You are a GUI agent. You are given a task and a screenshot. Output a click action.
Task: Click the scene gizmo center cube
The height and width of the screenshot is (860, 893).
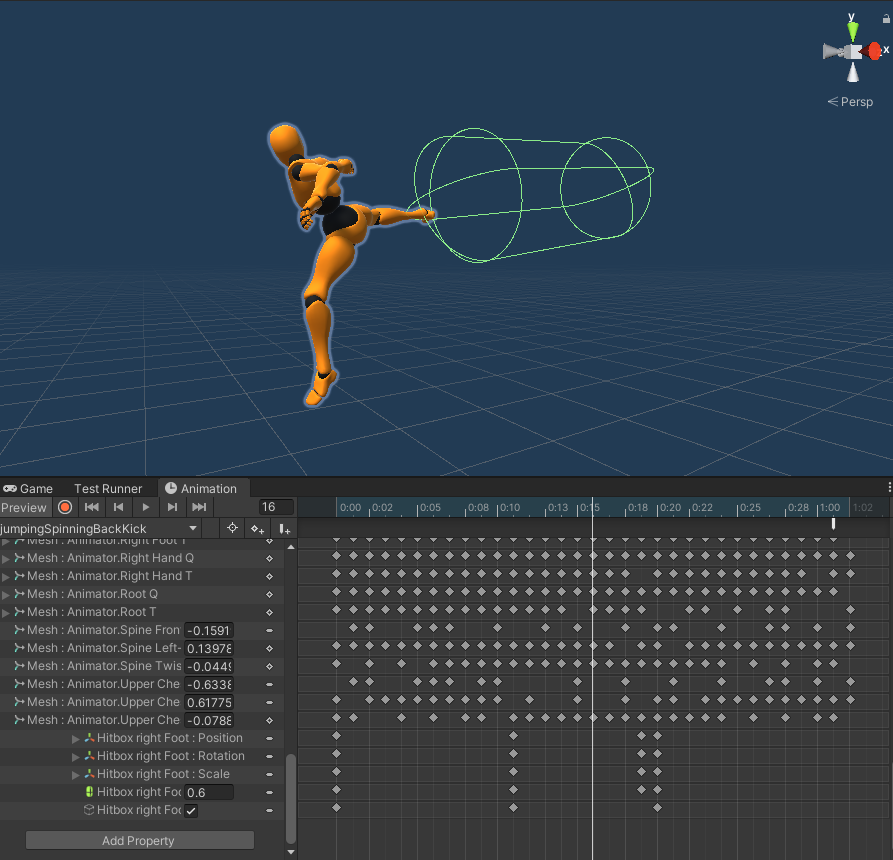point(853,51)
